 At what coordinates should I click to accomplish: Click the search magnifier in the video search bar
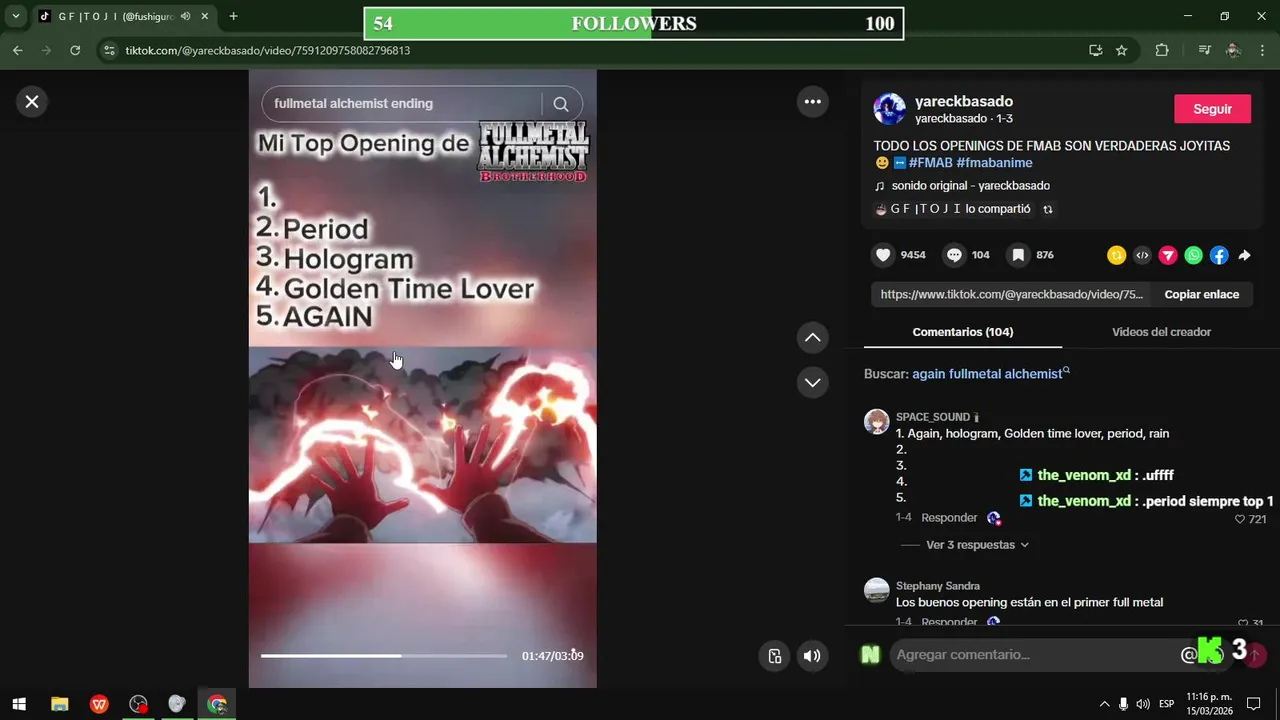tap(561, 104)
